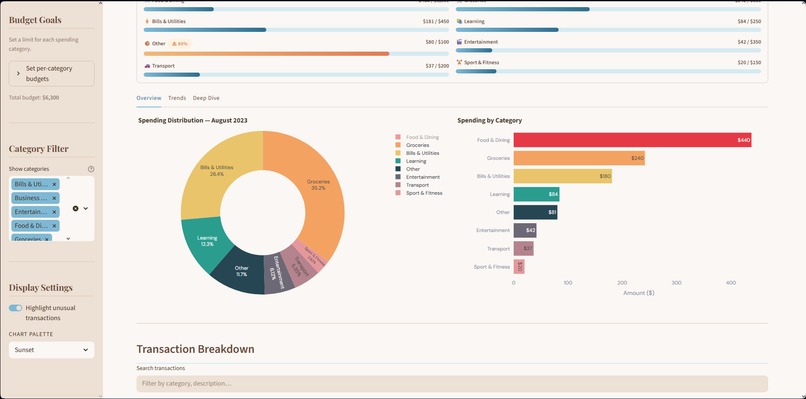Click the Food & Dining $440 bar
Screen dimensions: 806x399
tap(632, 140)
